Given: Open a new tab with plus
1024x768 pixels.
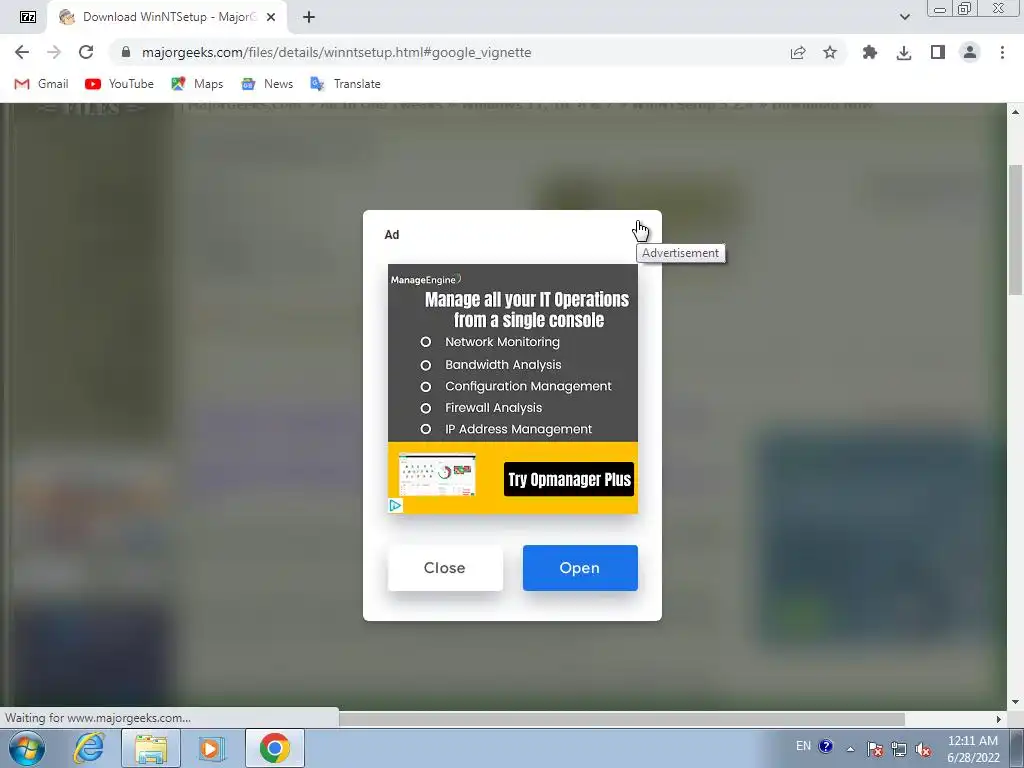Looking at the screenshot, I should pos(309,17).
